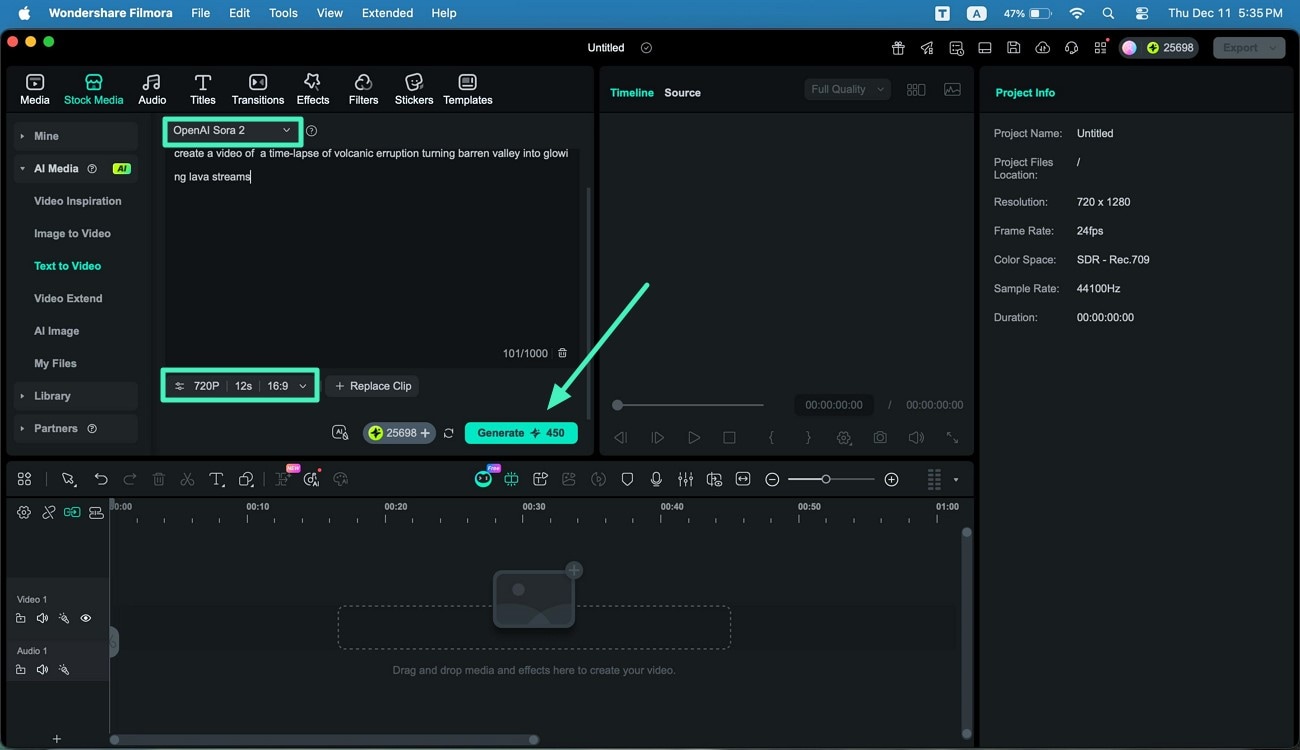Open the 720P 12s 16:9 settings dropdown
The height and width of the screenshot is (750, 1300).
[x=240, y=386]
